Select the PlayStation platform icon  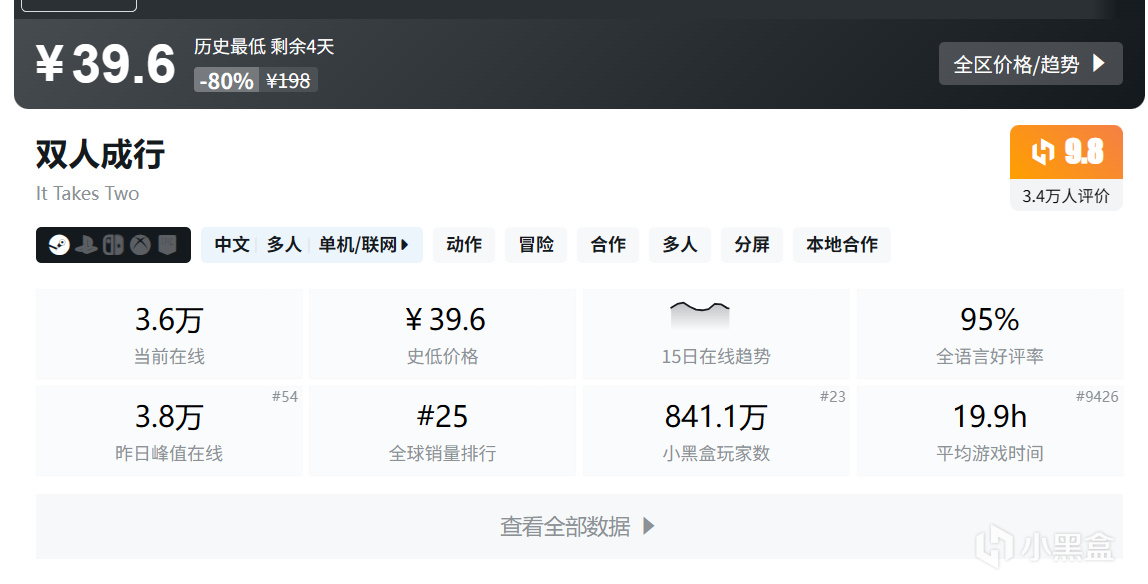pos(86,244)
